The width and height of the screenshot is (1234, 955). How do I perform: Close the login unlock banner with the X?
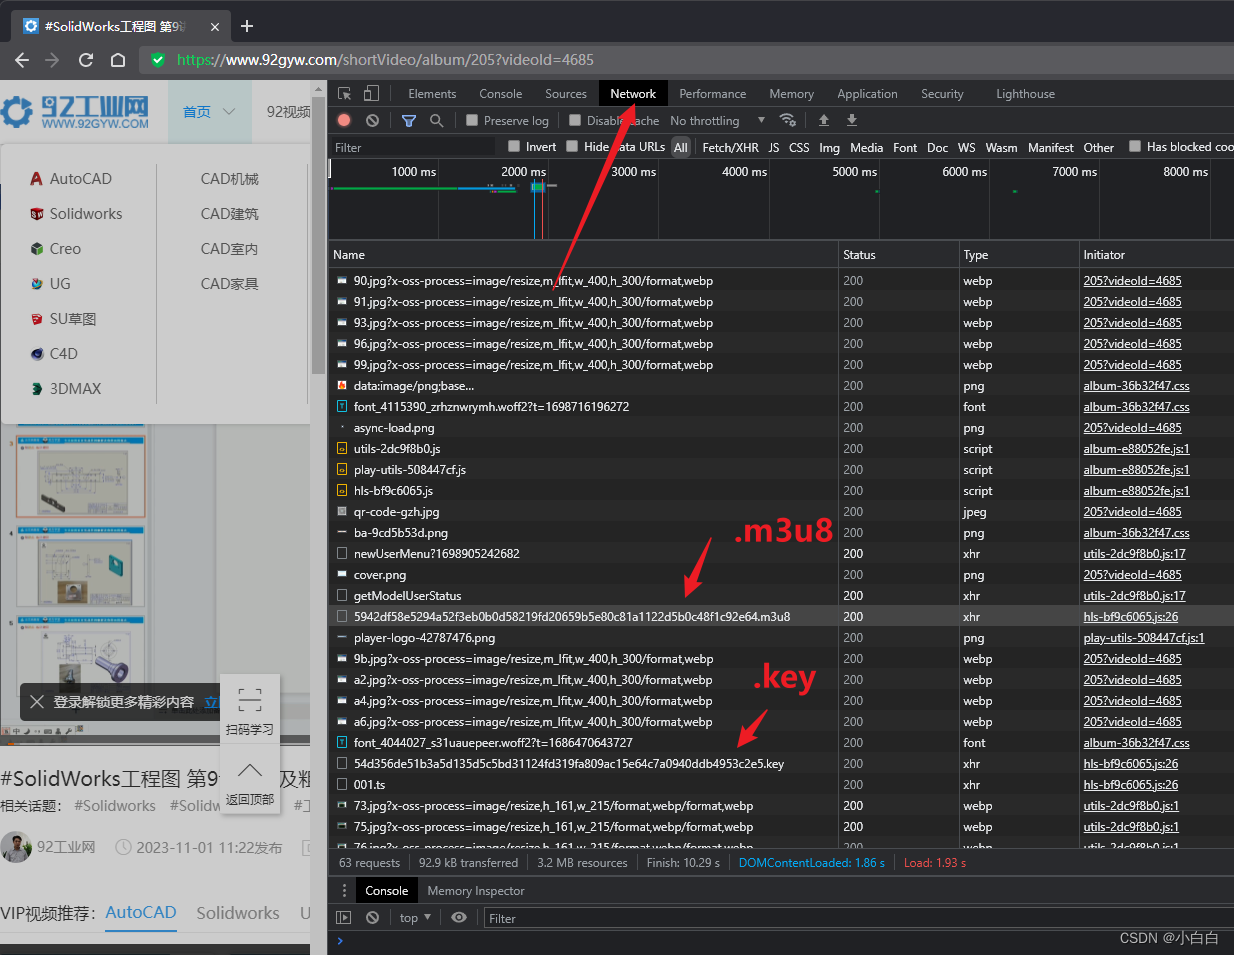[x=36, y=702]
